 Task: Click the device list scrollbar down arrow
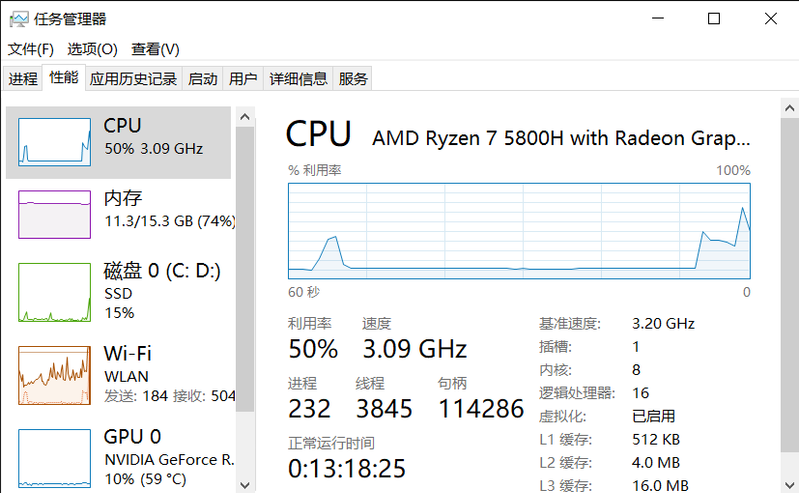tap(245, 485)
